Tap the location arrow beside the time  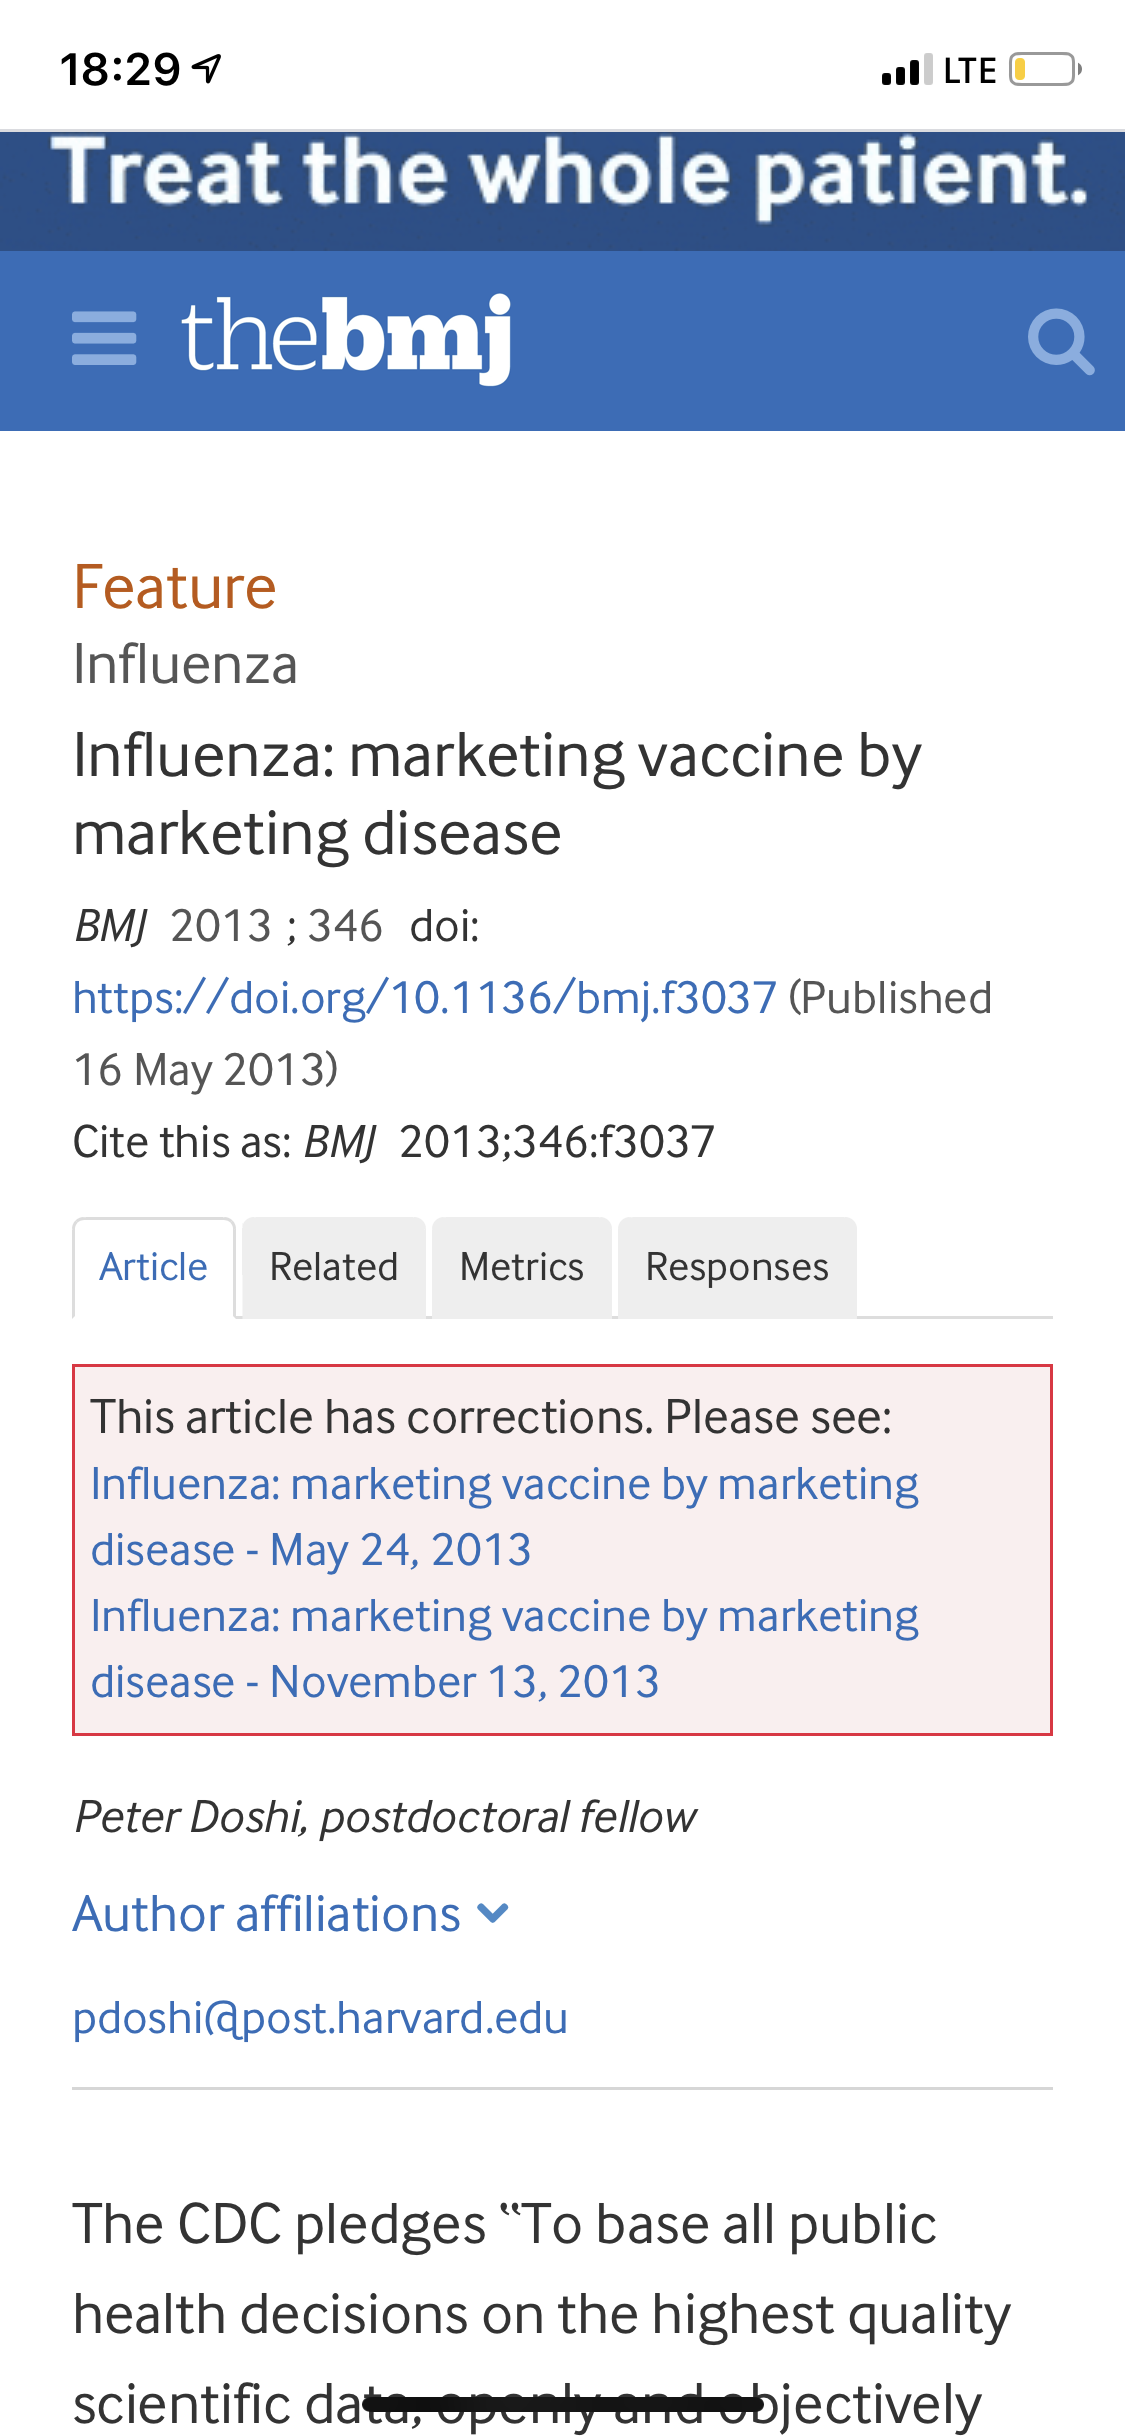point(208,68)
